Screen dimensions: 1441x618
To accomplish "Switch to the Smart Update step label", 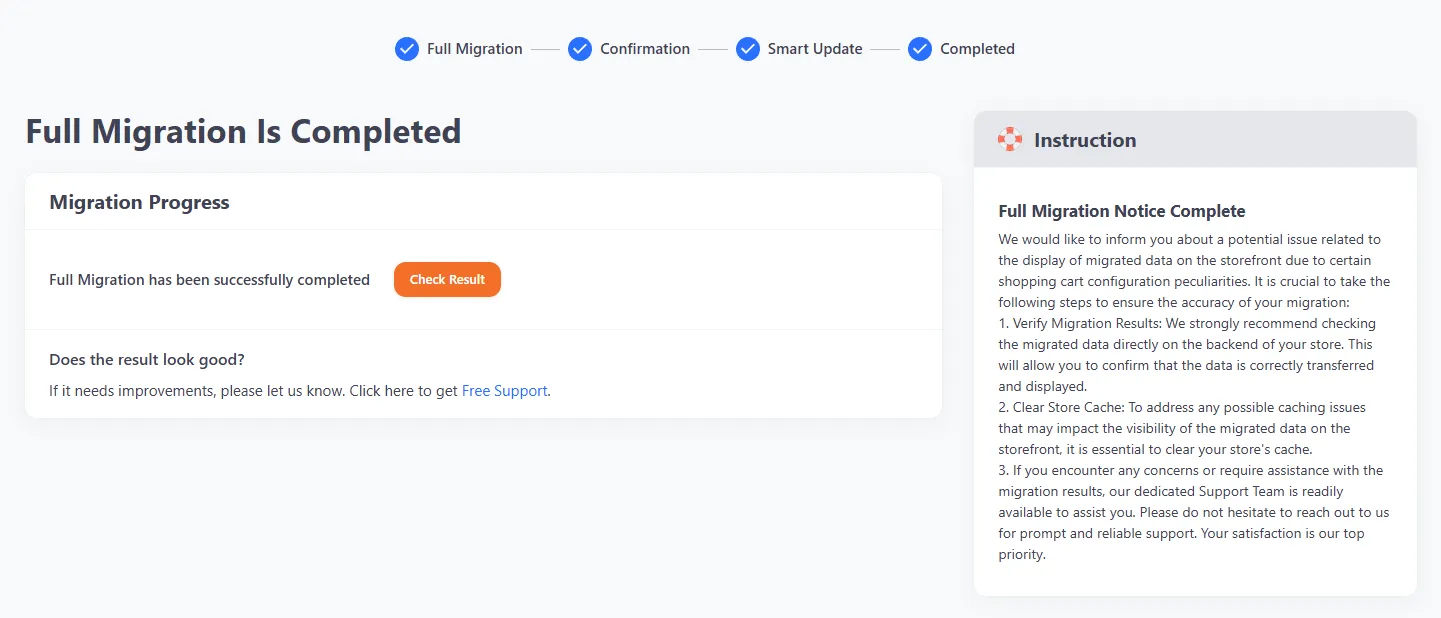I will 814,48.
